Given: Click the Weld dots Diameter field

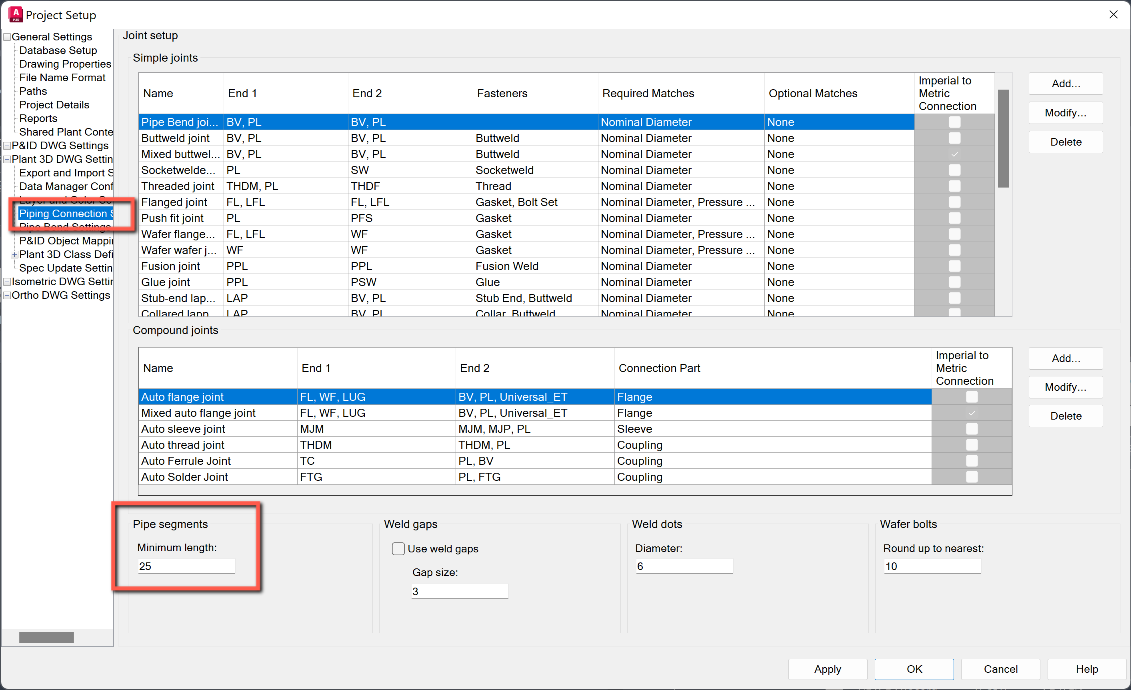Looking at the screenshot, I should [x=684, y=566].
